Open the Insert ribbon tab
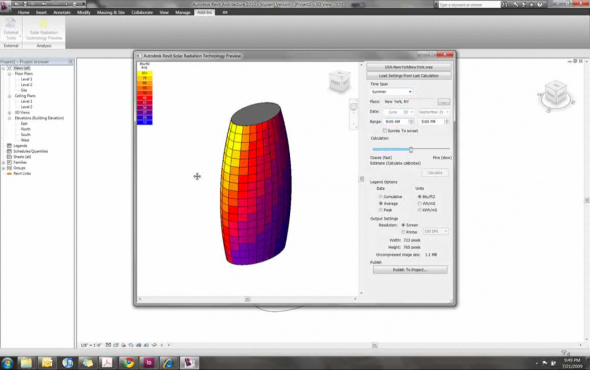590x370 pixels. [41, 12]
